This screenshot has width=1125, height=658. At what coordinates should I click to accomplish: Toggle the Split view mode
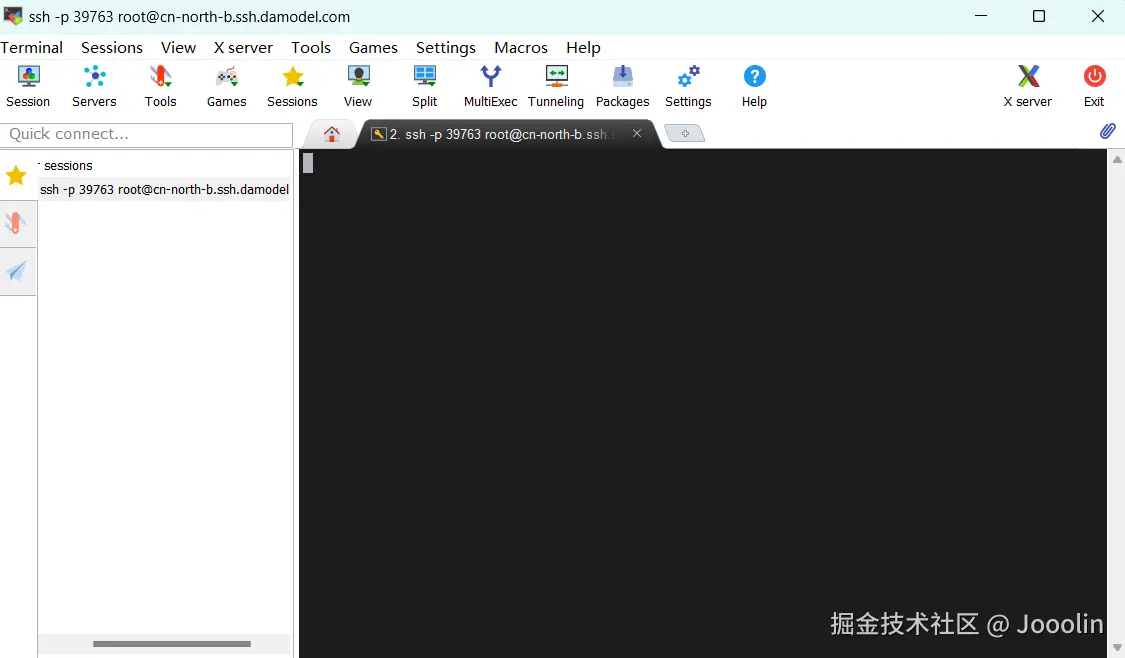[x=425, y=85]
